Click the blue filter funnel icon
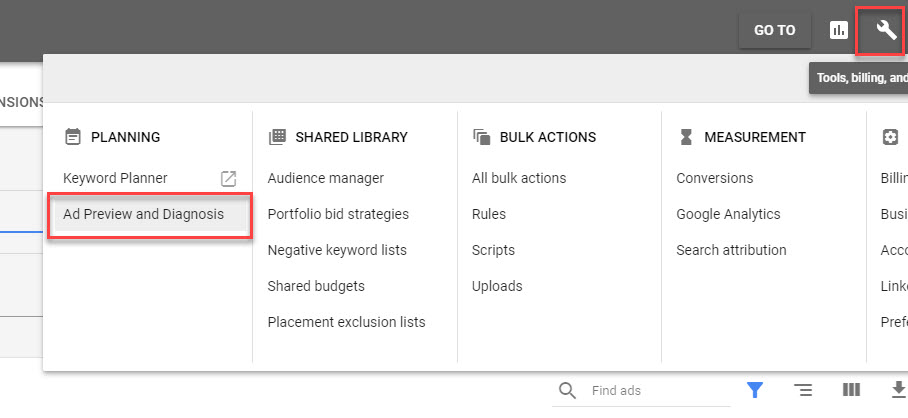 pyautogui.click(x=755, y=390)
